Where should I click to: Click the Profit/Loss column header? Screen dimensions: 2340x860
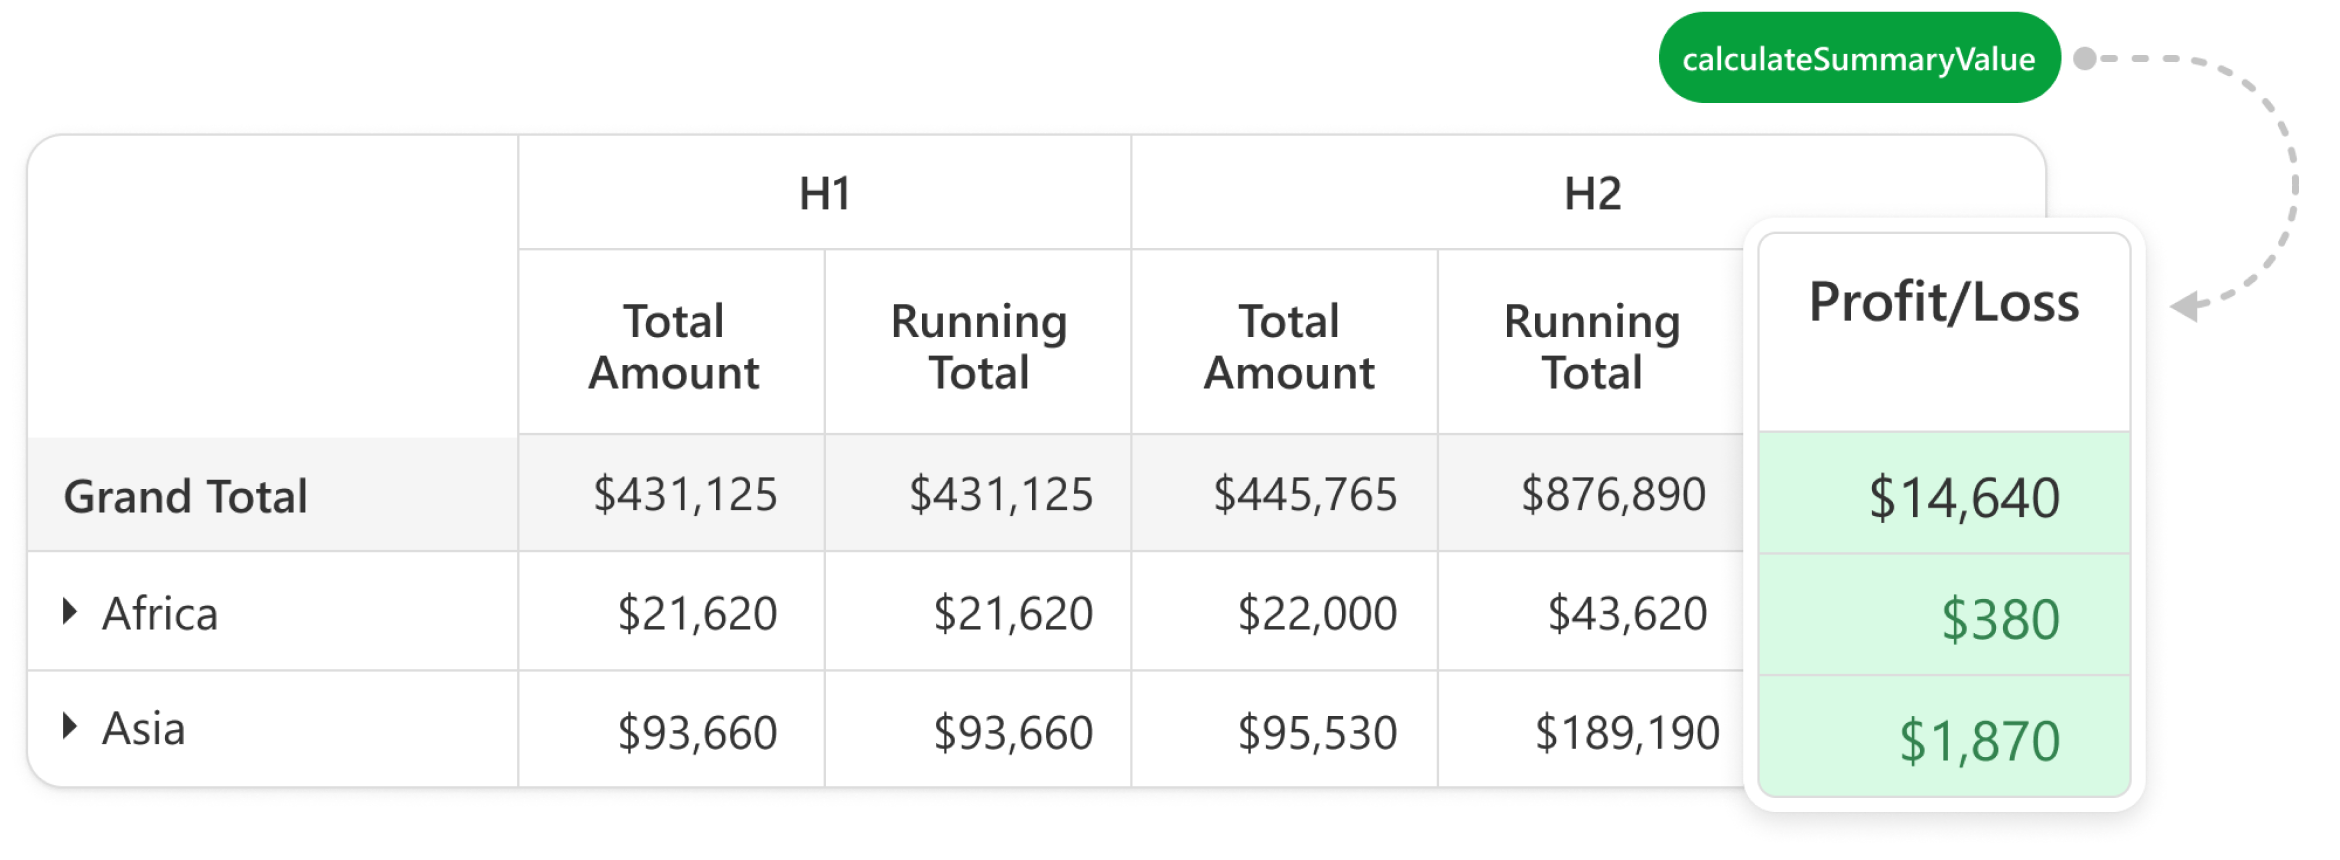pos(1943,302)
